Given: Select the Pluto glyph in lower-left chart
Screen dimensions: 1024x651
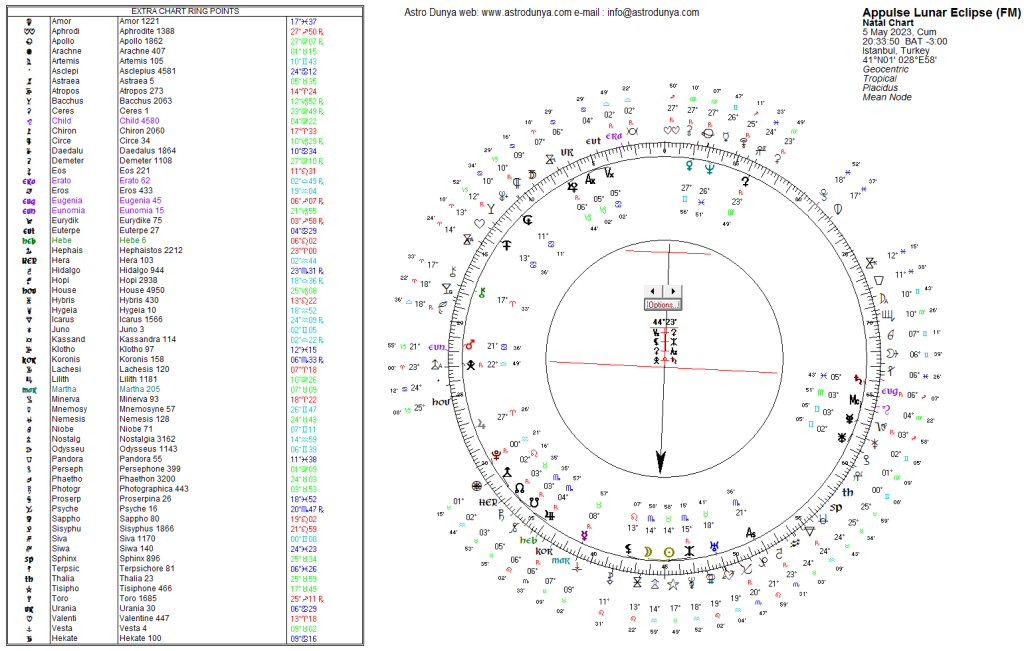Looking at the screenshot, I should coord(497,454).
